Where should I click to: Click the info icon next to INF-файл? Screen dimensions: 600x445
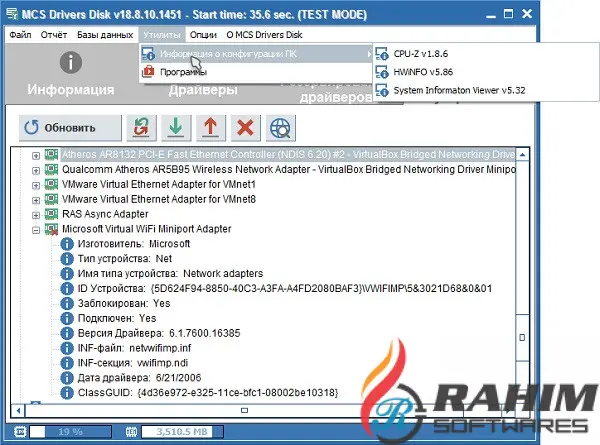click(67, 349)
